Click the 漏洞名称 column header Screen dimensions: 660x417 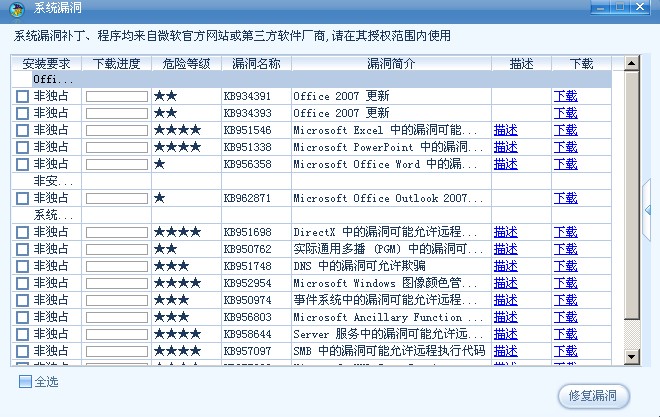click(256, 64)
